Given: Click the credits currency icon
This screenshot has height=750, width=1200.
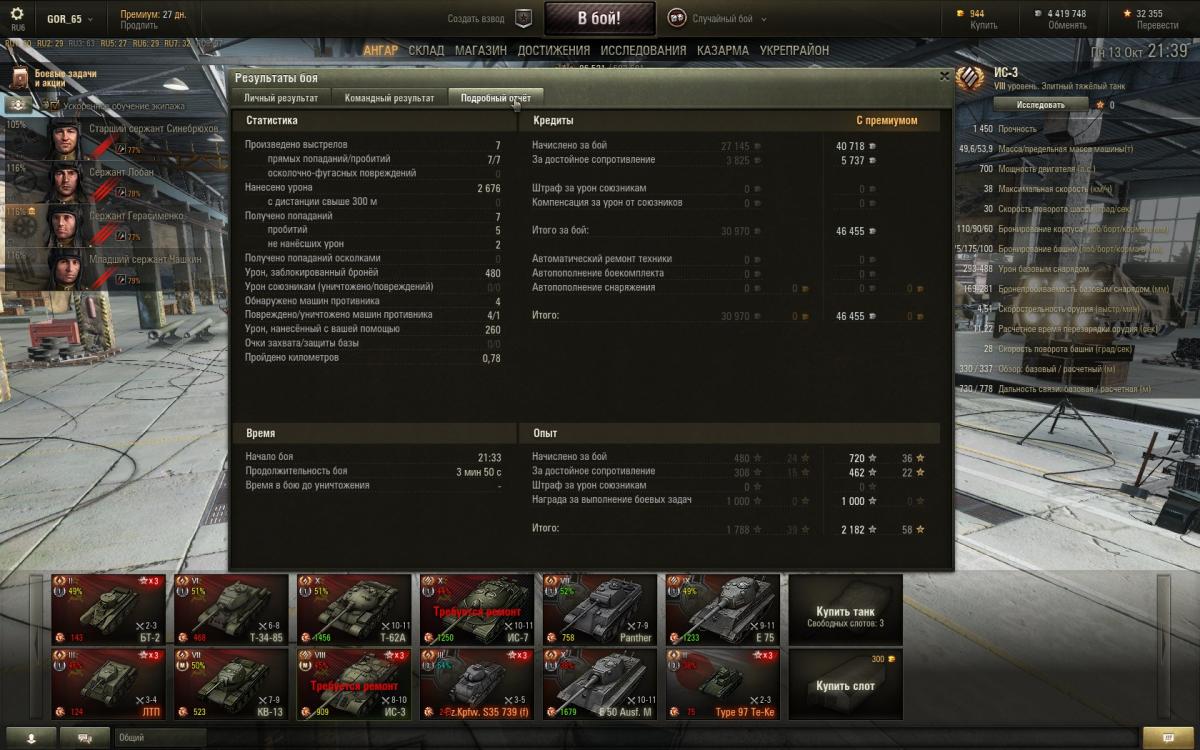Looking at the screenshot, I should 1038,13.
